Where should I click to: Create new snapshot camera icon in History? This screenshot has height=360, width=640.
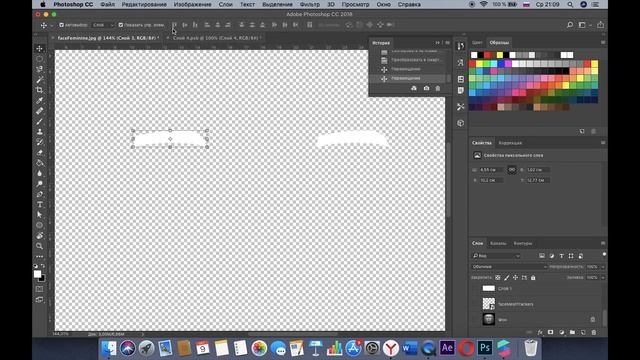426,88
